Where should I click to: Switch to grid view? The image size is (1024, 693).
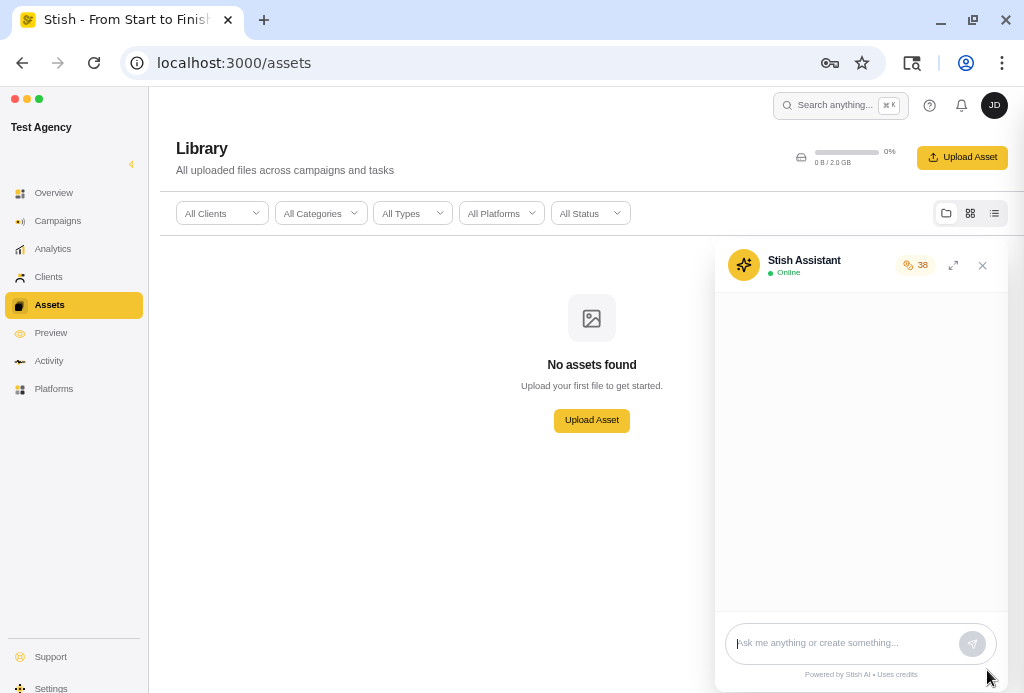click(970, 214)
